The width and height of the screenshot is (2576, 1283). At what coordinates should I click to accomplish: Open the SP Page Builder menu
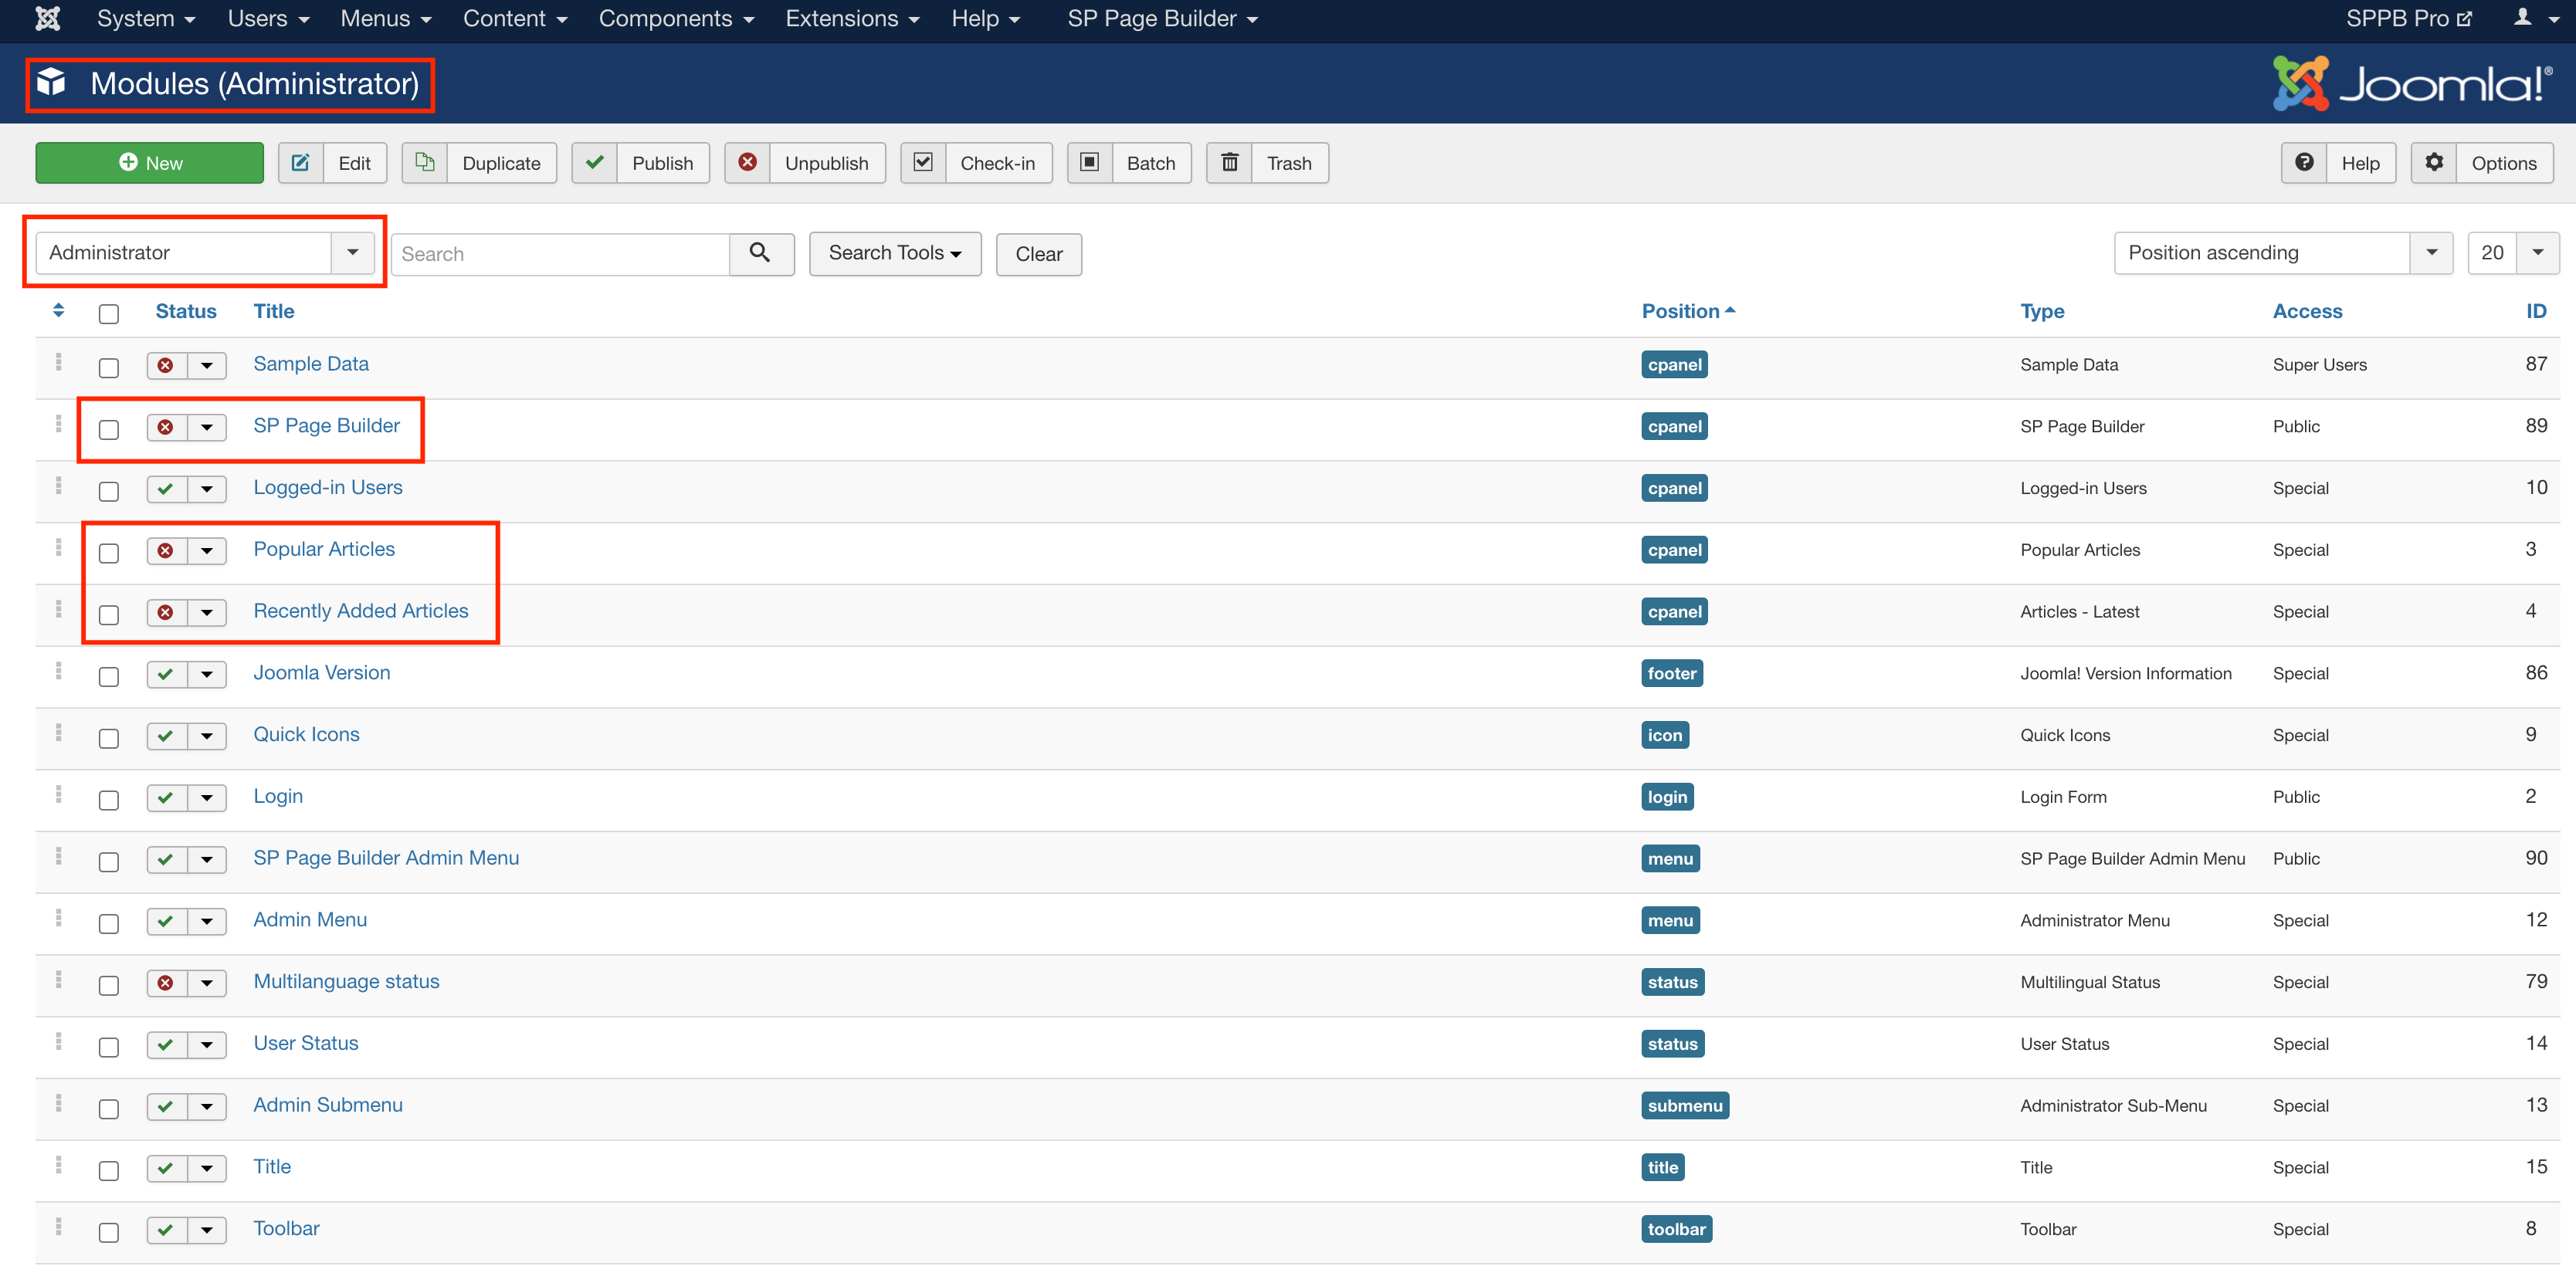(1162, 19)
